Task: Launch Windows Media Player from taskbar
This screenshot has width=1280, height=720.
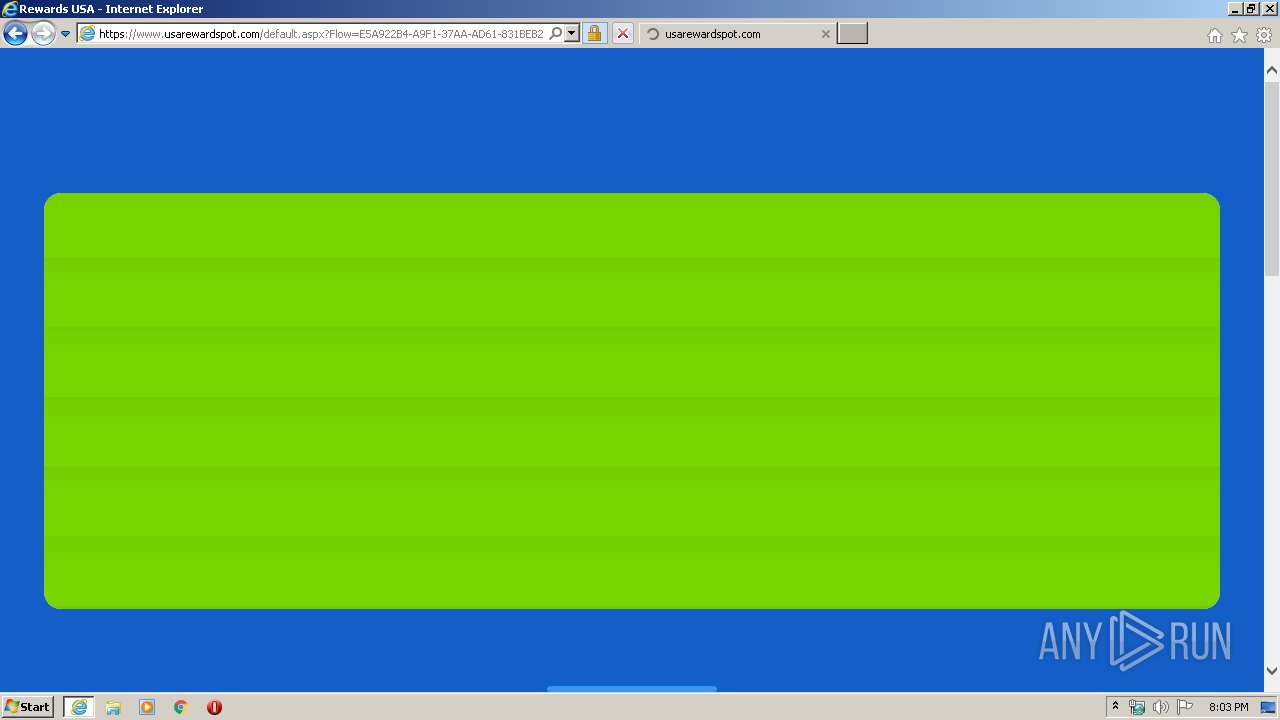Action: tap(147, 707)
